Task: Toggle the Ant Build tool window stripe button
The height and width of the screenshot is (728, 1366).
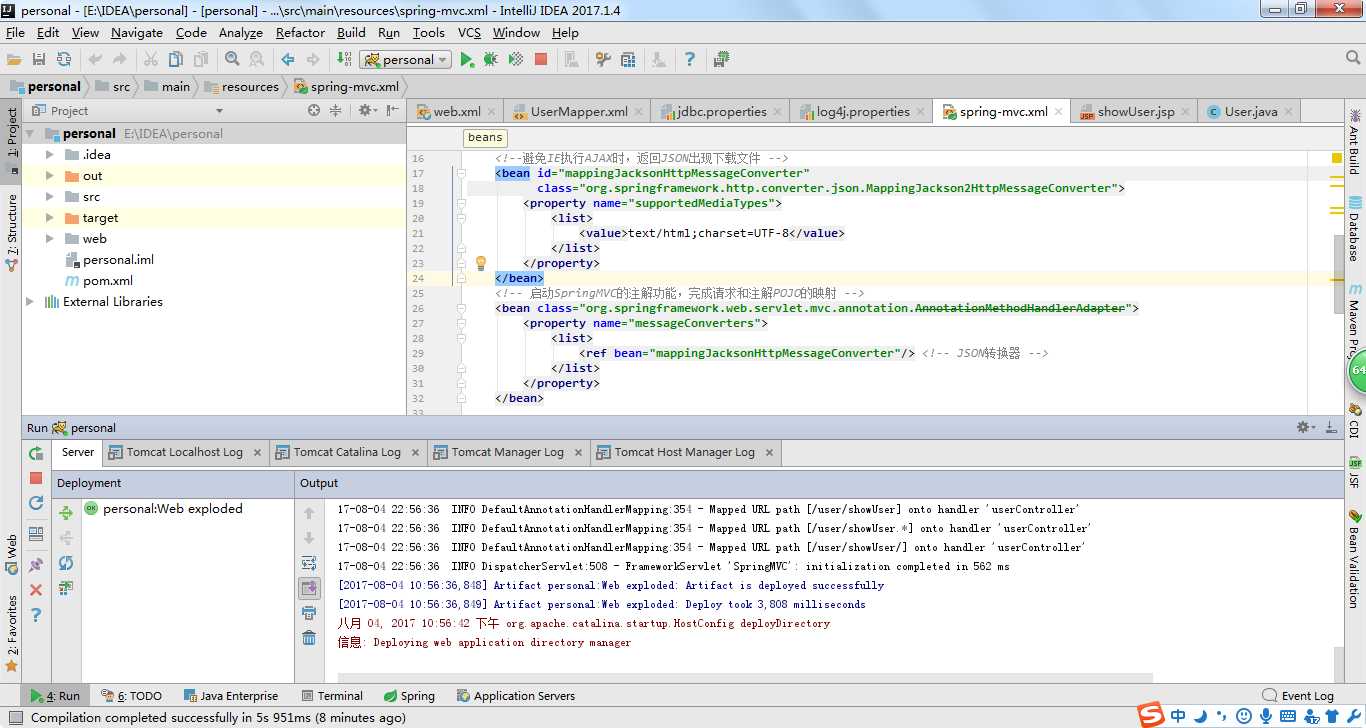Action: (x=1355, y=140)
